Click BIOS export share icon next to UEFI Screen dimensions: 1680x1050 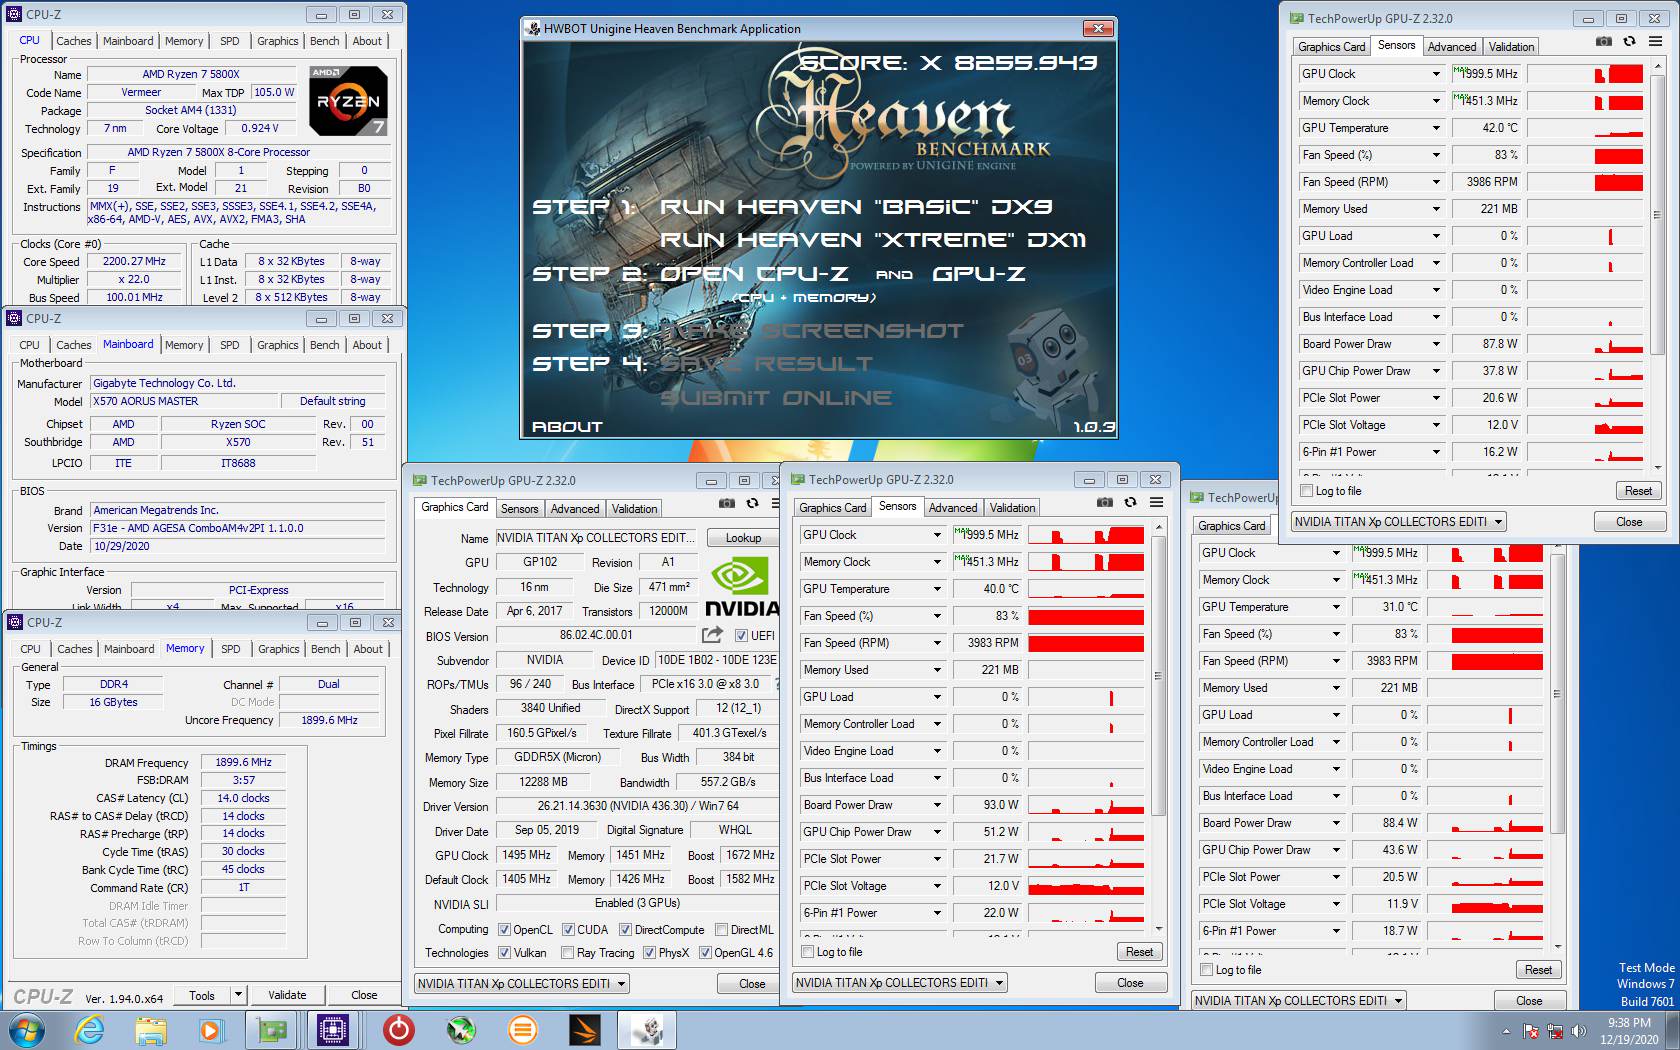pyautogui.click(x=712, y=635)
